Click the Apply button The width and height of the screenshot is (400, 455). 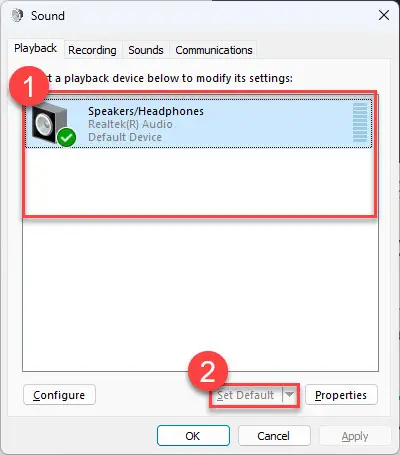click(x=355, y=436)
